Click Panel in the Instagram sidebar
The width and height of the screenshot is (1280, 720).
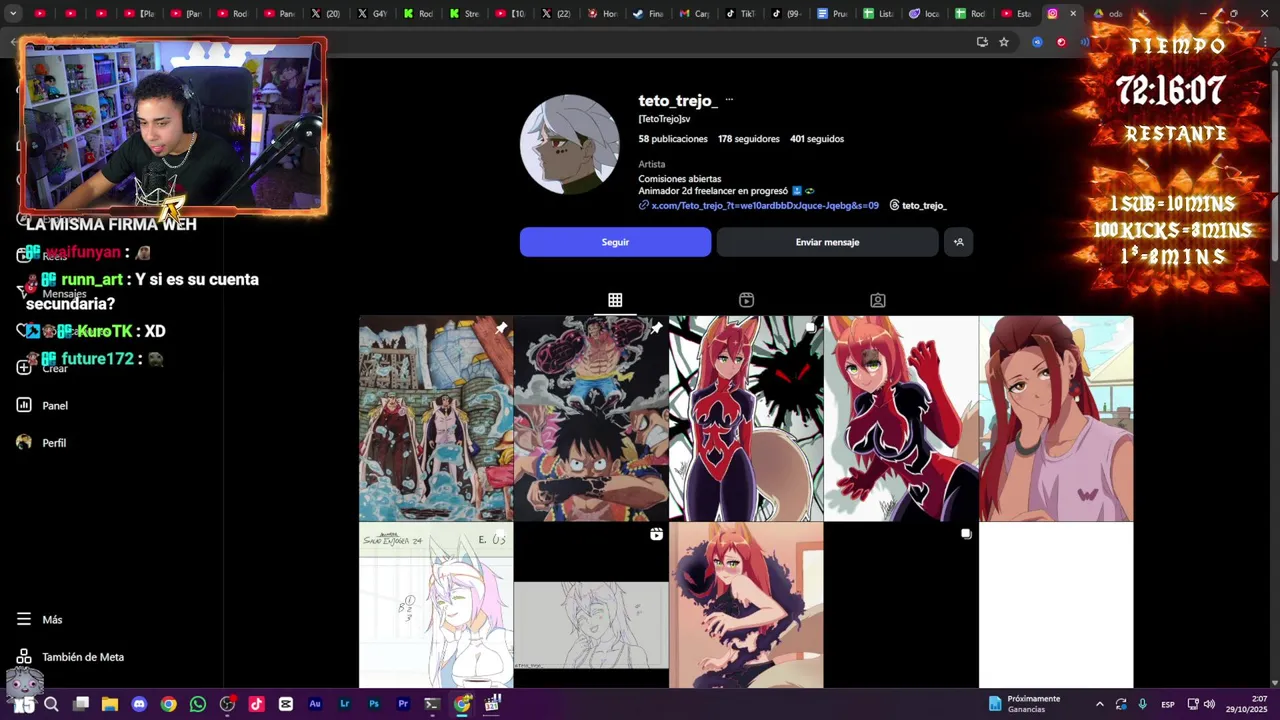tap(55, 405)
